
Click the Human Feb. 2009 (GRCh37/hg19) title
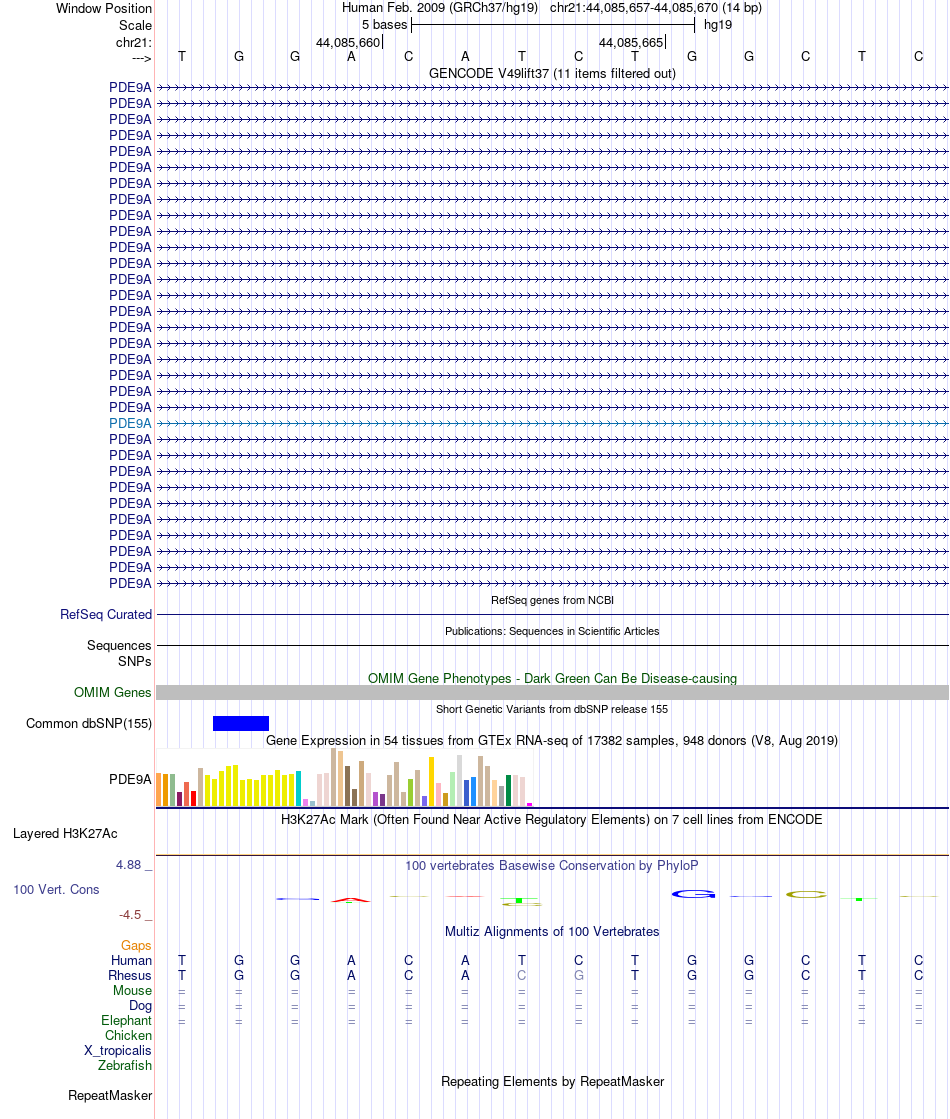(x=440, y=8)
